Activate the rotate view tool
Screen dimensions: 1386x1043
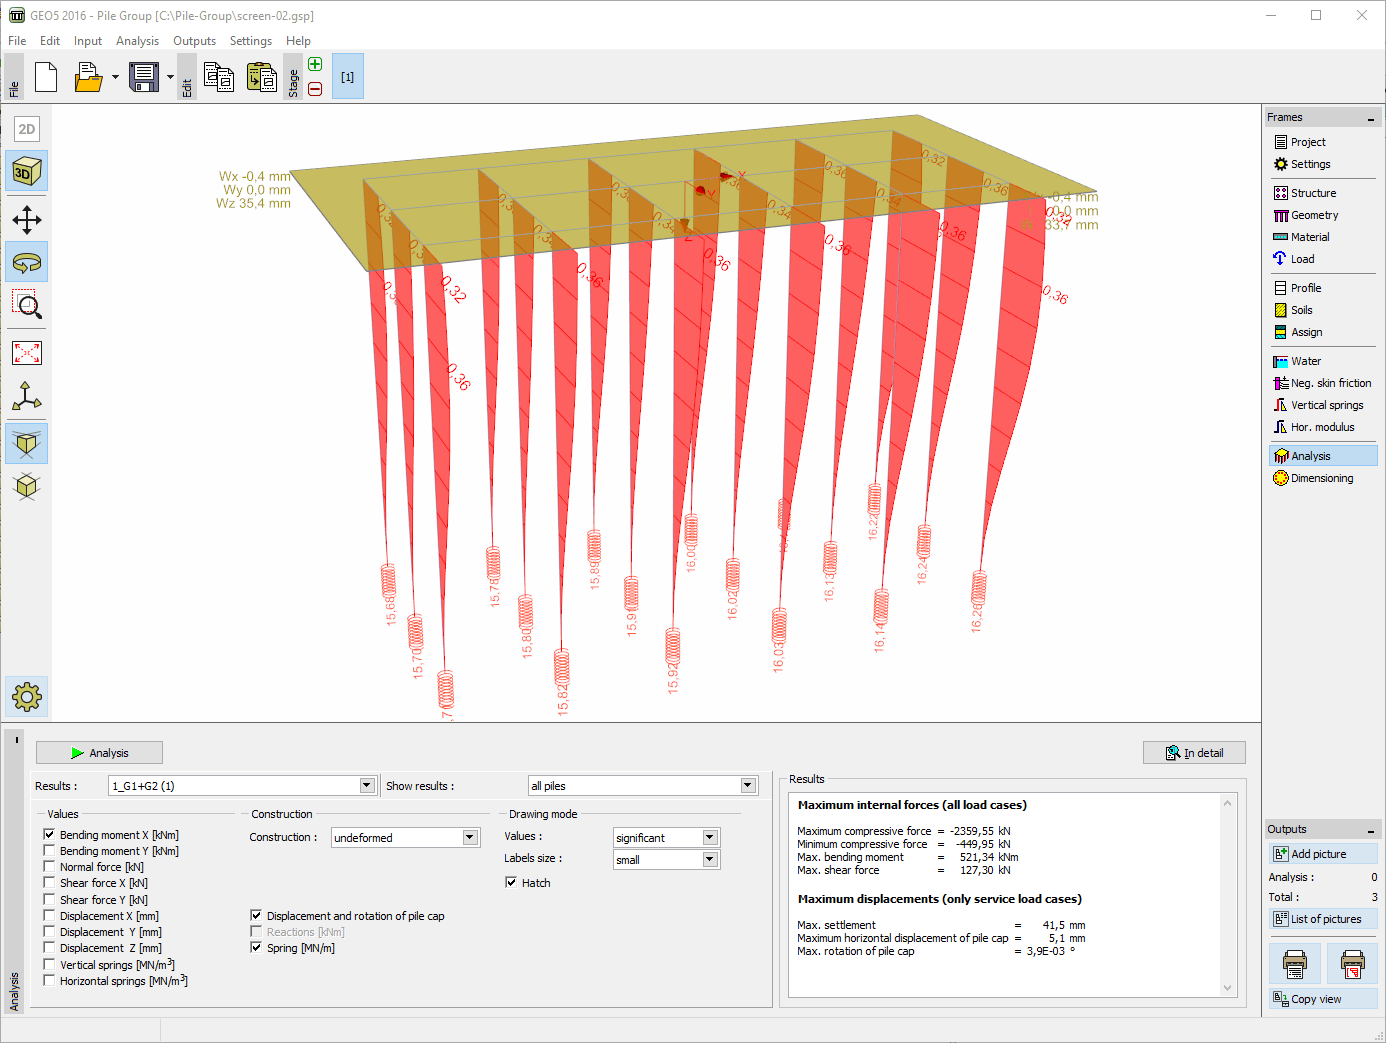coord(27,263)
